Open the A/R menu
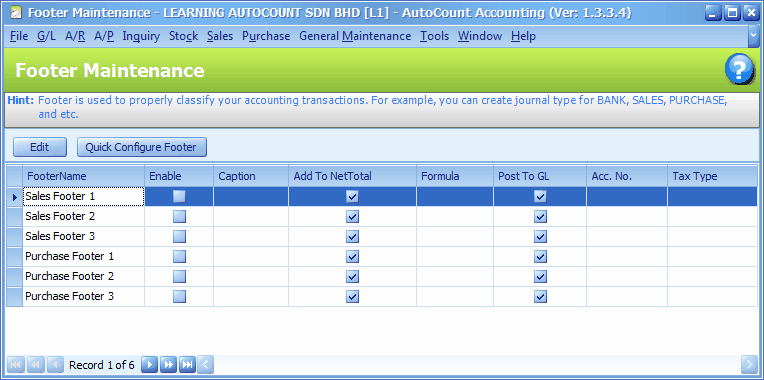 (x=75, y=36)
